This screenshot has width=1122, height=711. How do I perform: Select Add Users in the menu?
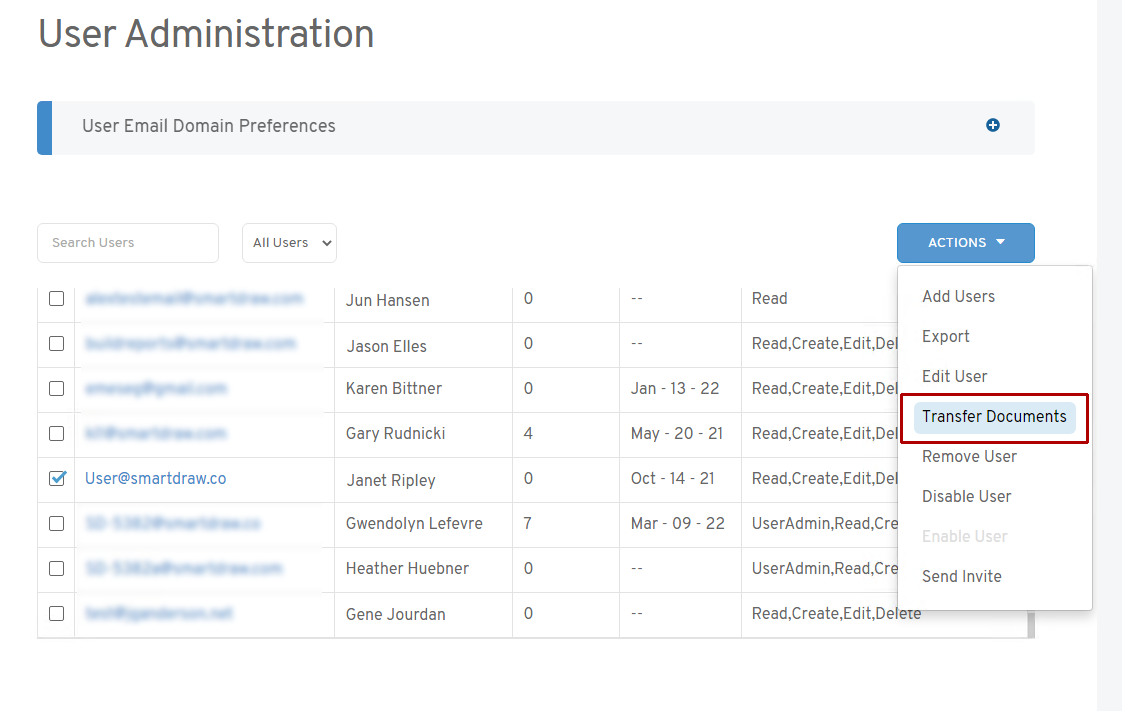coord(958,297)
